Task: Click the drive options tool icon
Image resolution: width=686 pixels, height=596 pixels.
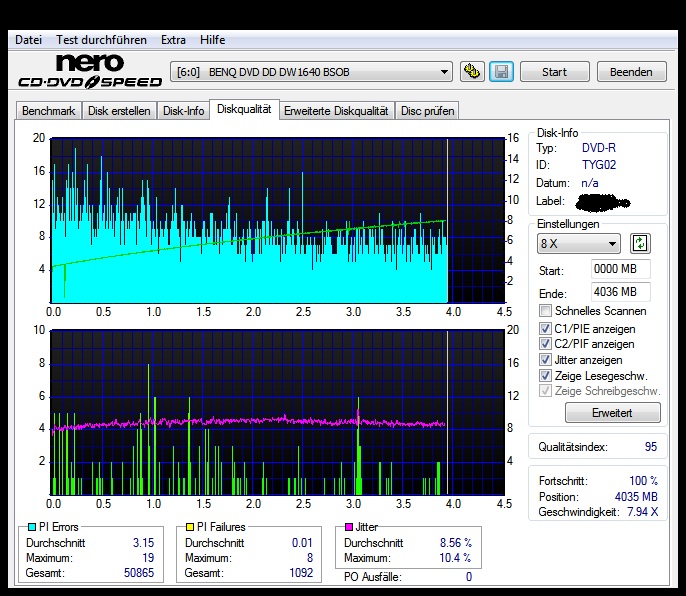Action: point(472,72)
